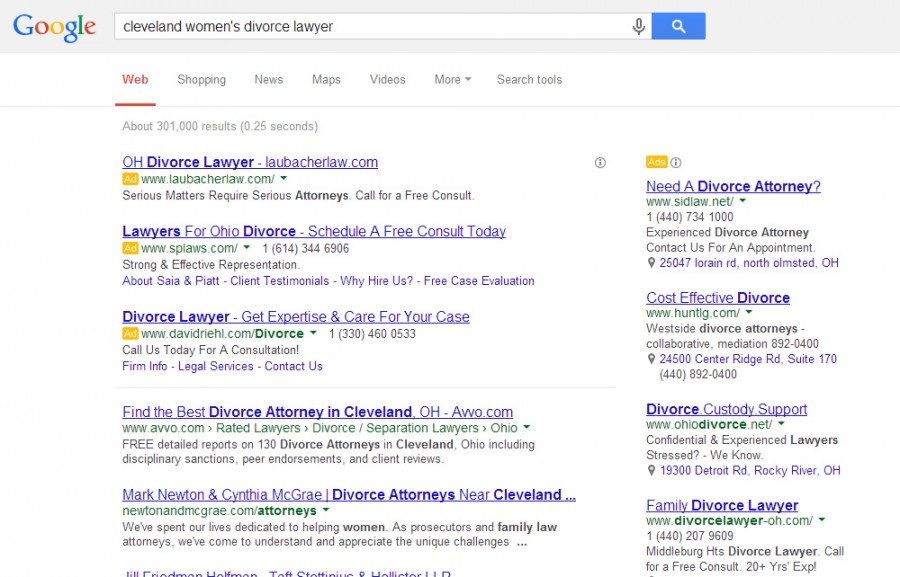Switch to the News tab
The height and width of the screenshot is (577, 900).
pyautogui.click(x=269, y=80)
